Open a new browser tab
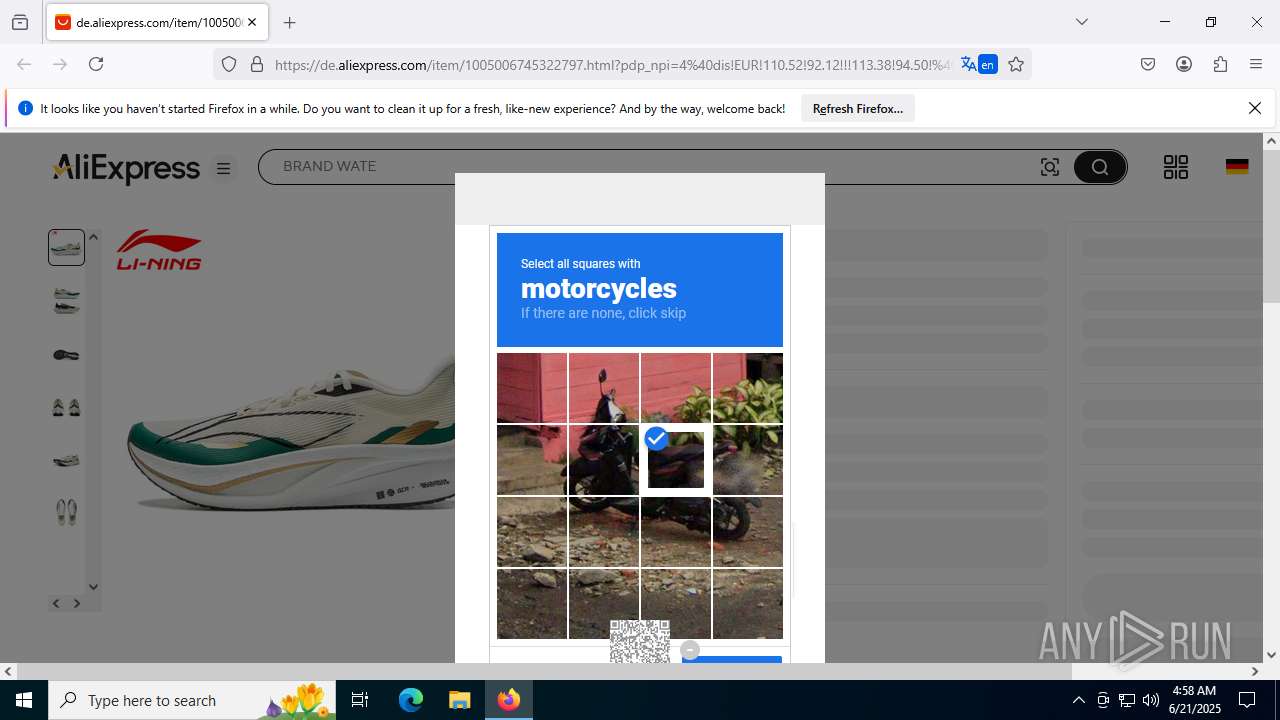The width and height of the screenshot is (1280, 720). (289, 22)
